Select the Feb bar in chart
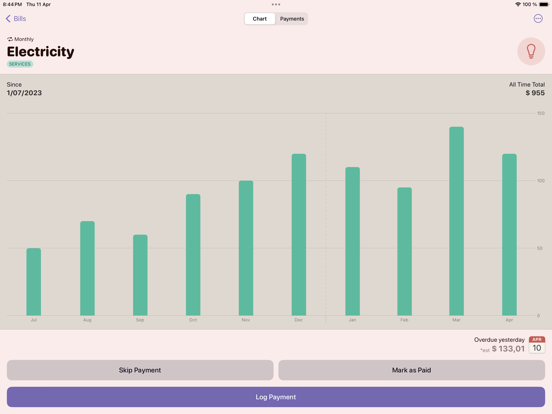 pos(404,251)
